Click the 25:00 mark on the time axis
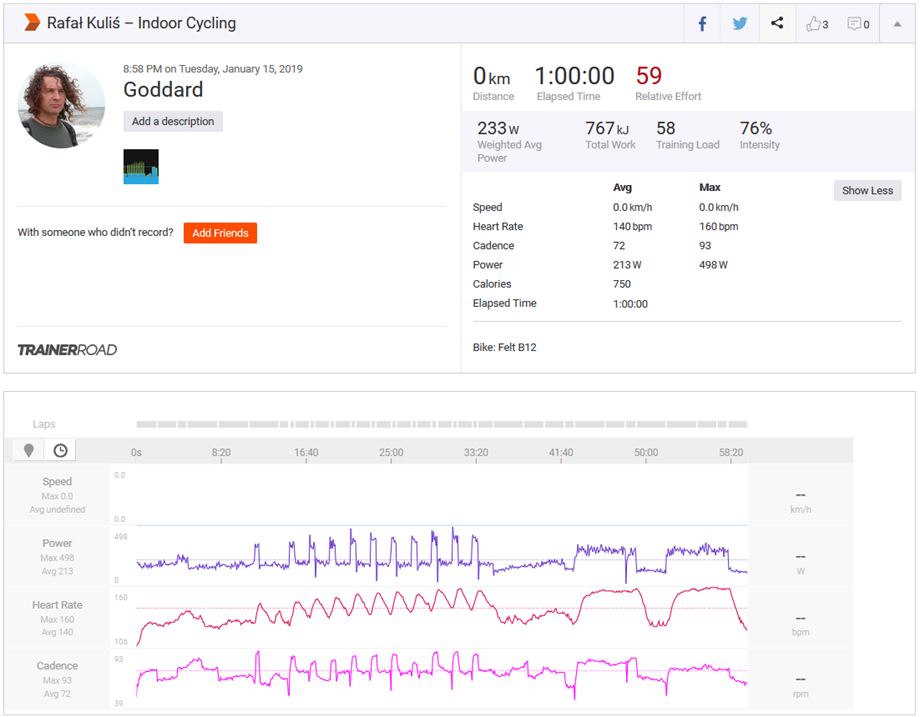Image resolution: width=920 pixels, height=717 pixels. coord(391,453)
